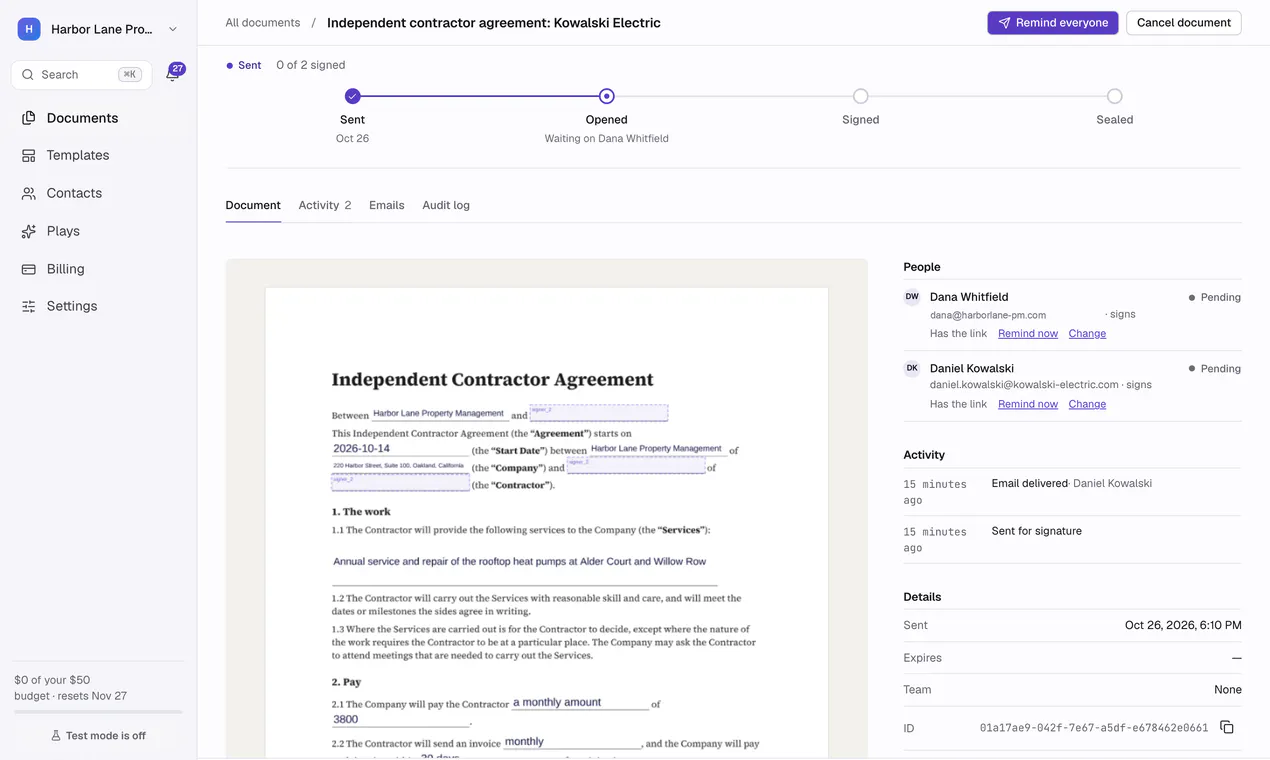Click the DW avatar for Dana Whitfield
The width and height of the screenshot is (1270, 760).
tap(912, 297)
